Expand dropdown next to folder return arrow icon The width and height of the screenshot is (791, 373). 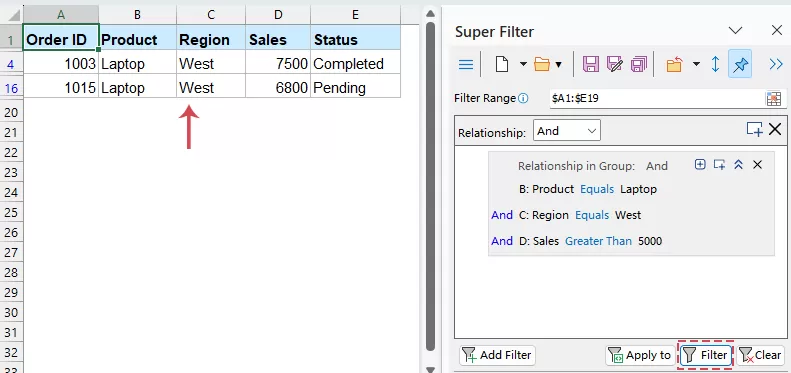tap(696, 64)
